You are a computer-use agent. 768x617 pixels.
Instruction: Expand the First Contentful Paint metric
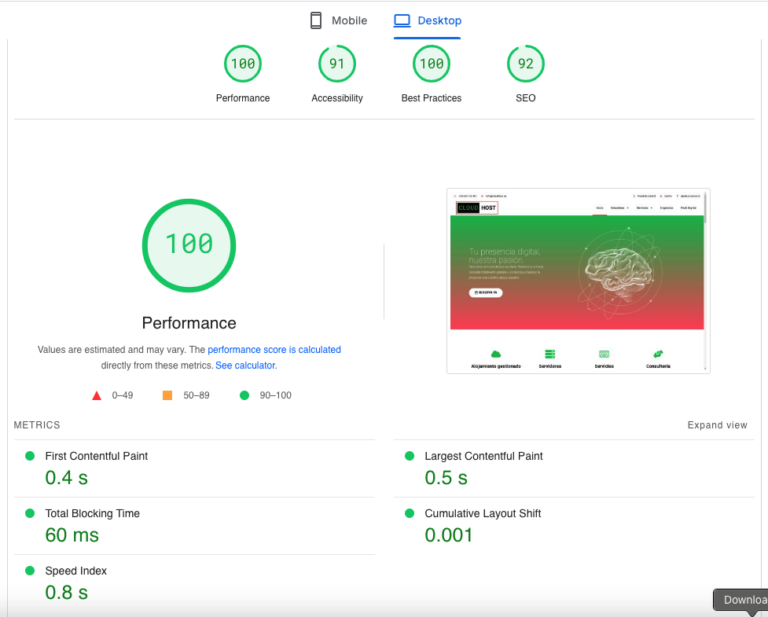[96, 456]
